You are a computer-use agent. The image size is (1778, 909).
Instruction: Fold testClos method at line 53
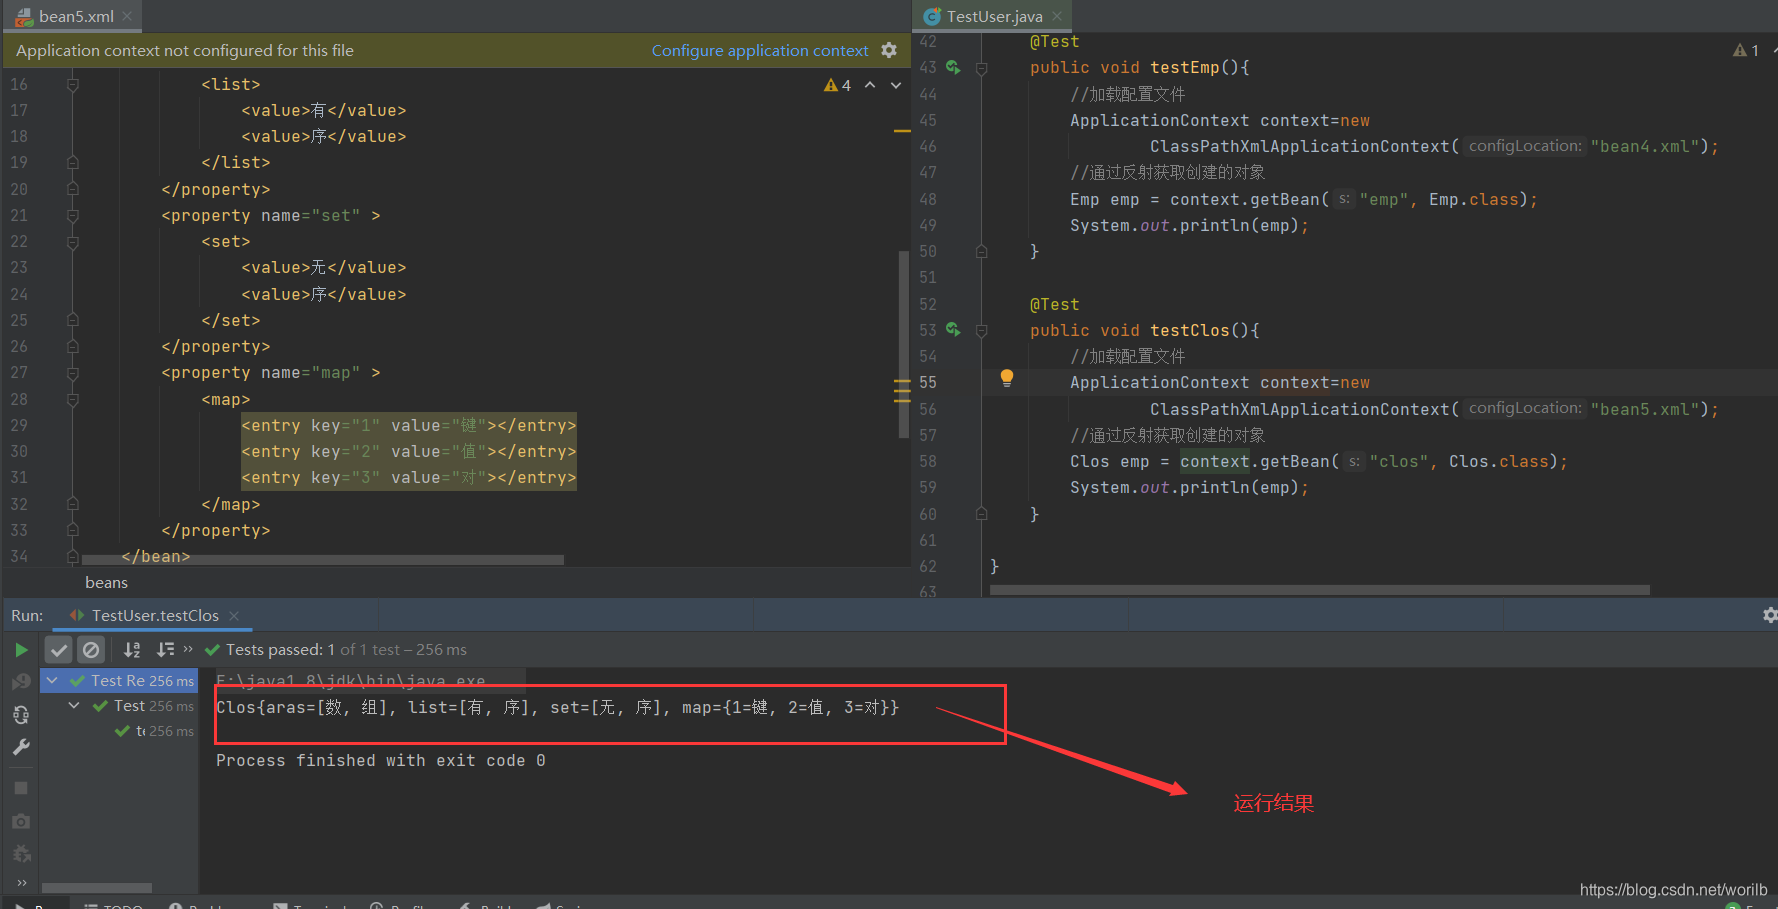982,331
